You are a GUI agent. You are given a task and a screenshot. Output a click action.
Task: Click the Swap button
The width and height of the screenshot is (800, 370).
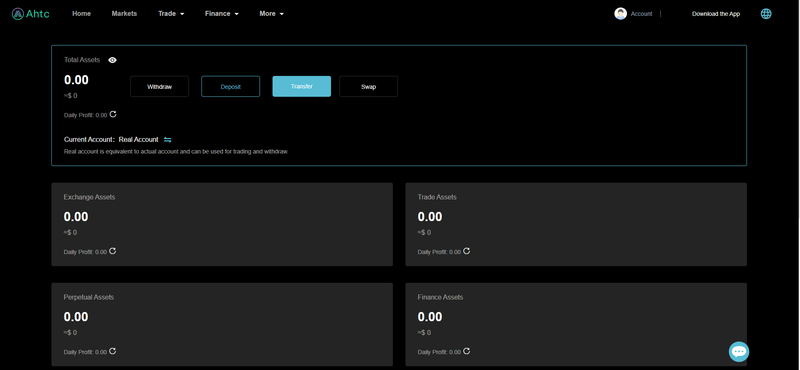368,87
